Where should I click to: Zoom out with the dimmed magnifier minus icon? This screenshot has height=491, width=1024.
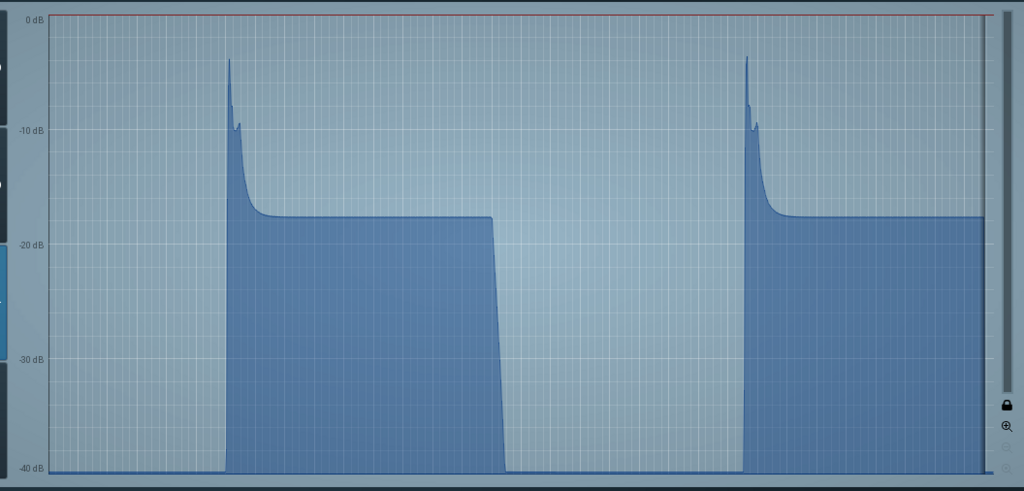1007,448
